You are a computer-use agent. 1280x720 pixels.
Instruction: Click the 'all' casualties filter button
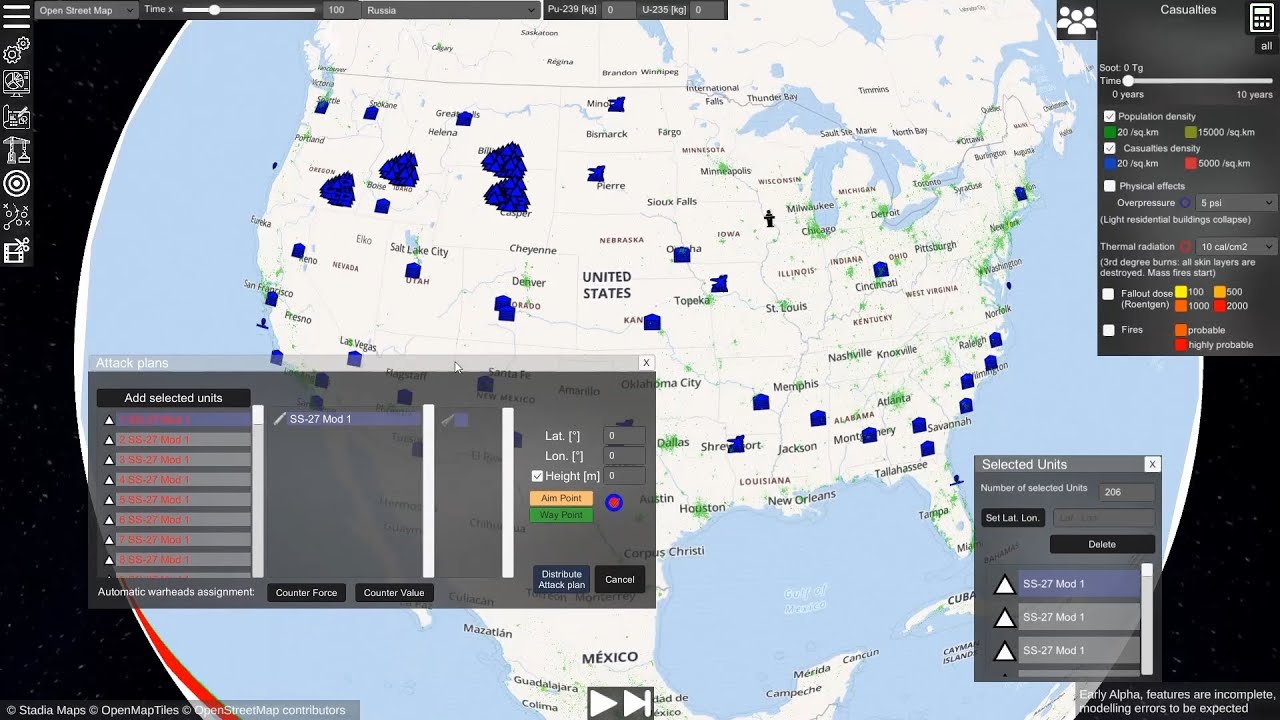[x=1266, y=46]
